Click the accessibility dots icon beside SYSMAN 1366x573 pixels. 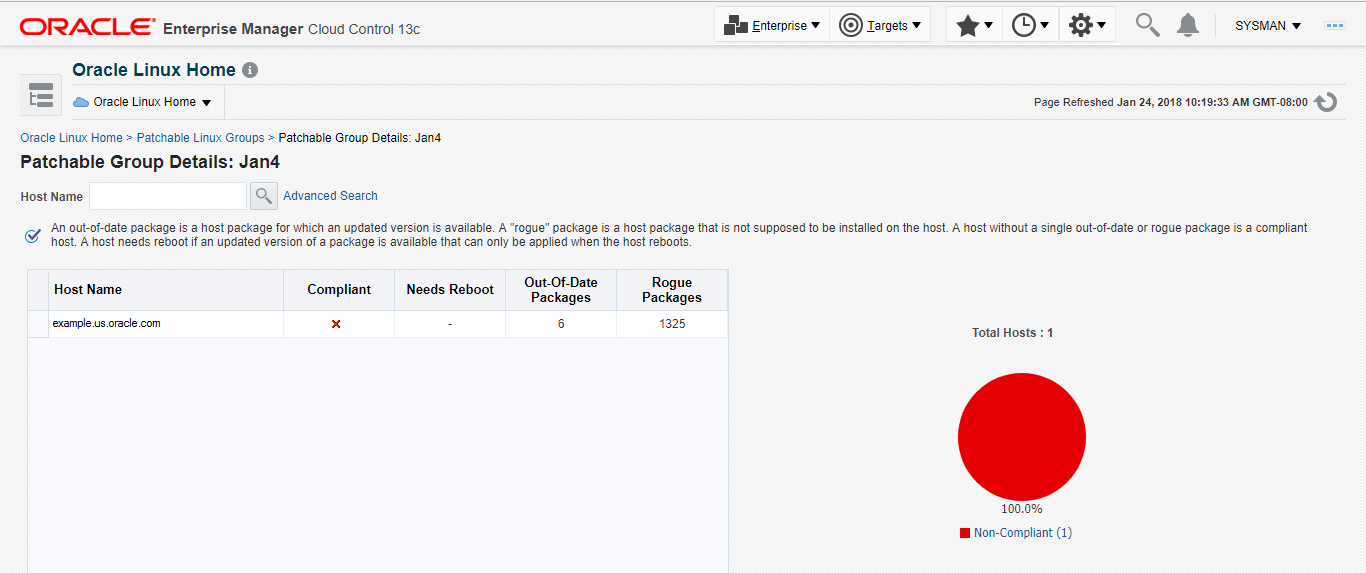(1335, 25)
